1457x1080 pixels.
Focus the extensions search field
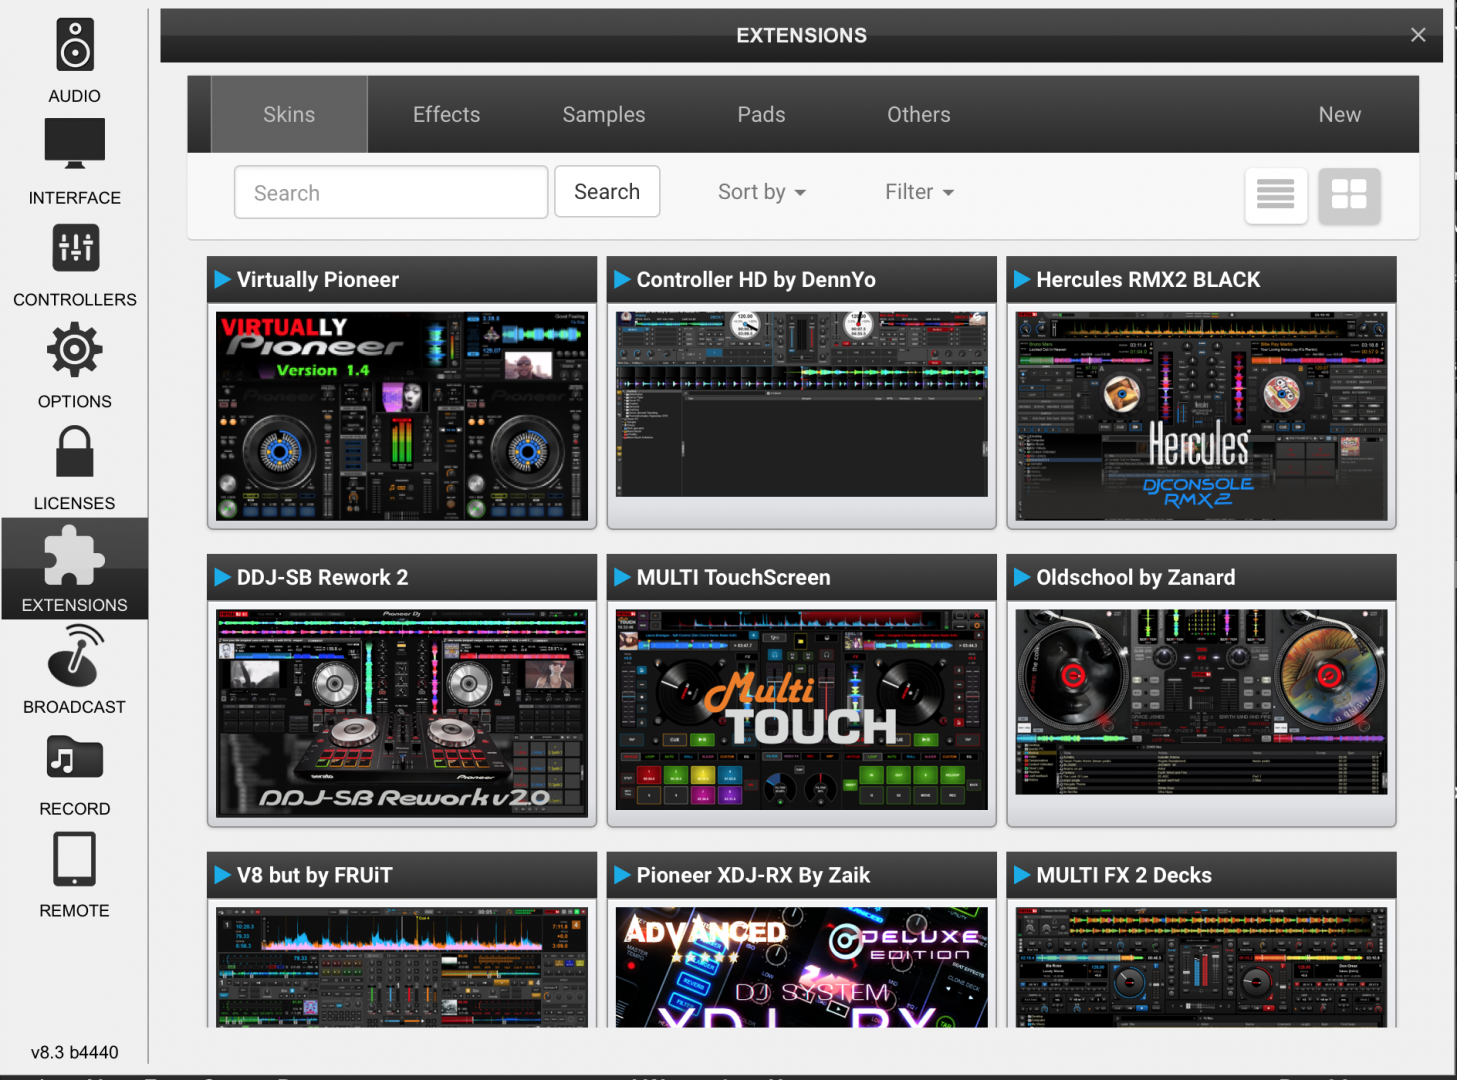(x=391, y=192)
